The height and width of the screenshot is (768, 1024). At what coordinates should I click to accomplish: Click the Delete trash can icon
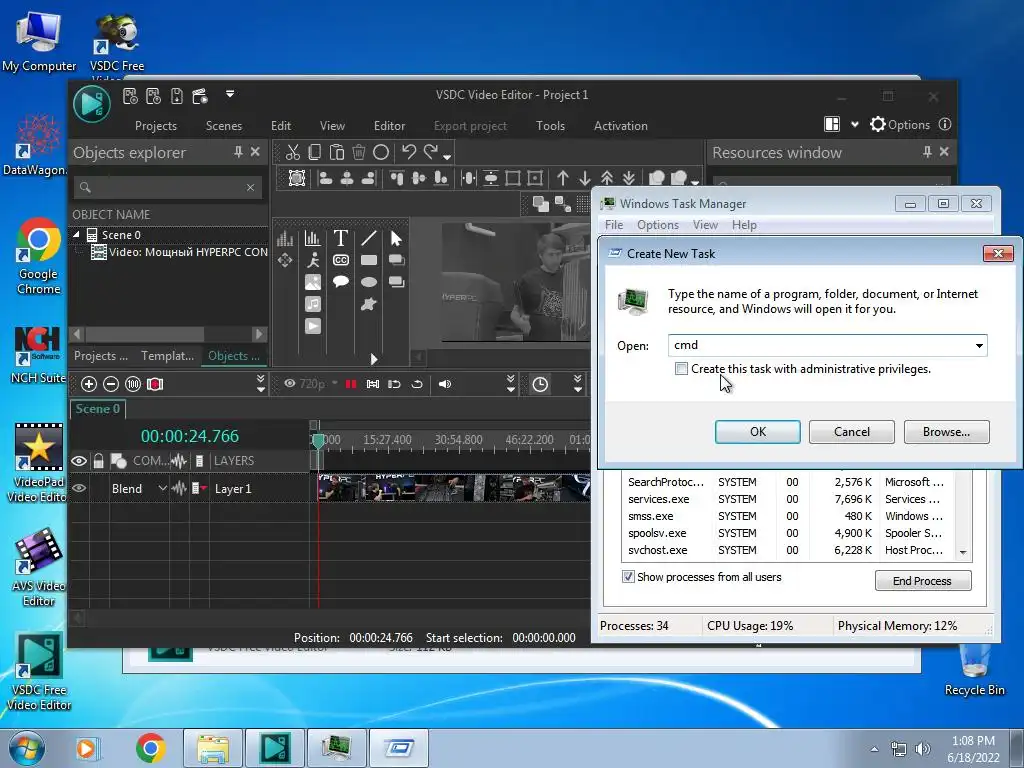[x=359, y=153]
